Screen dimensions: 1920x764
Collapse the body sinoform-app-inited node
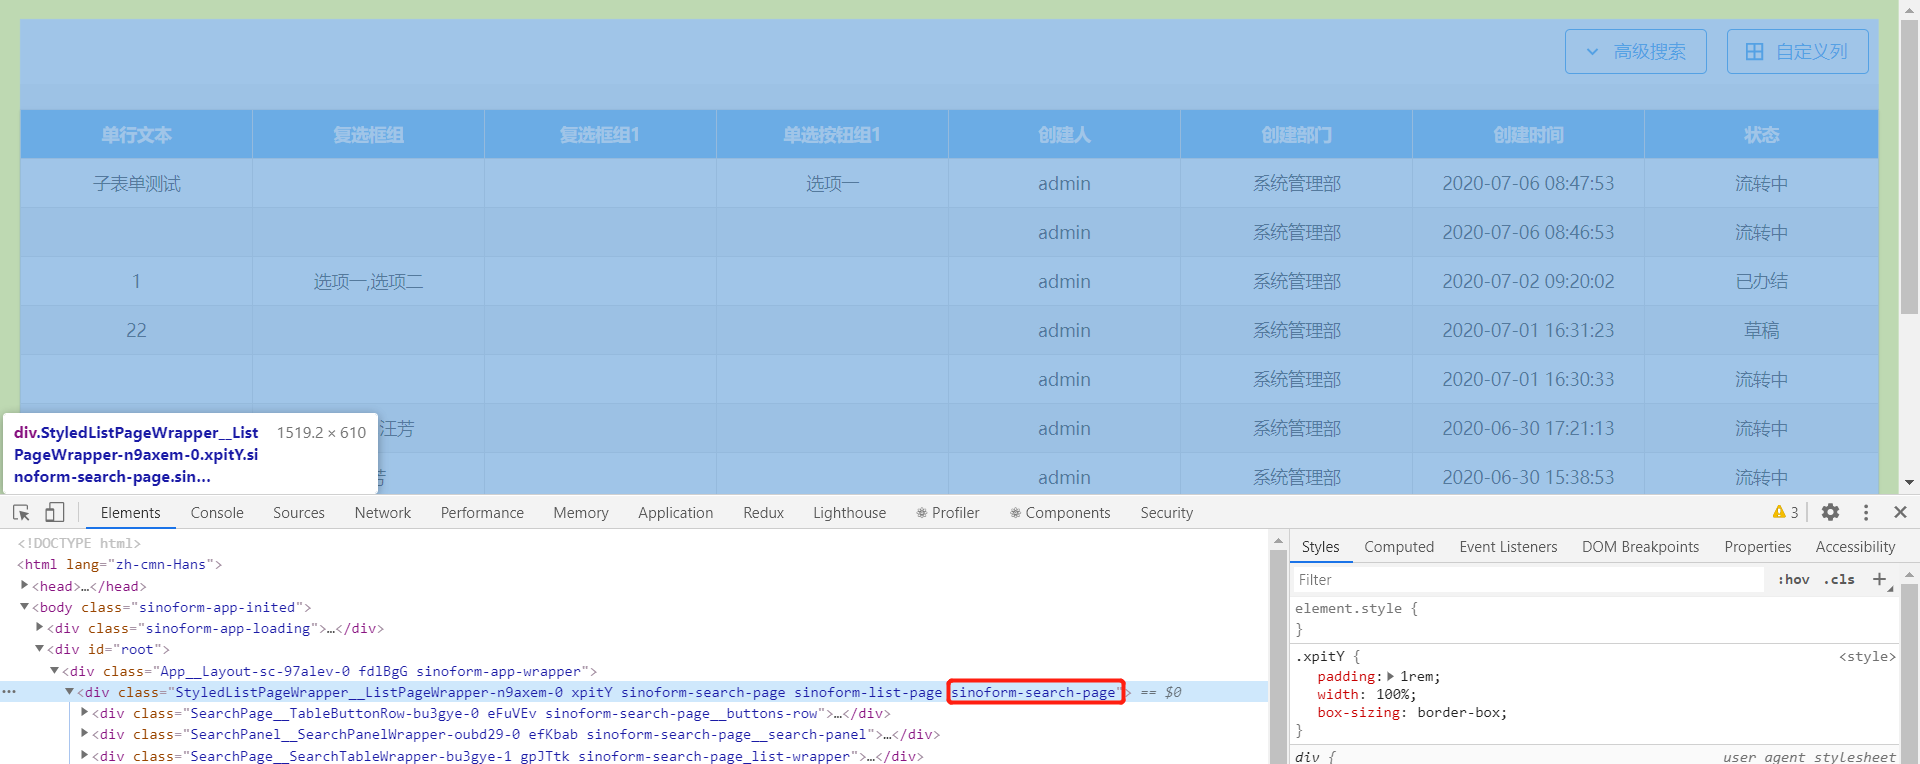pyautogui.click(x=24, y=606)
